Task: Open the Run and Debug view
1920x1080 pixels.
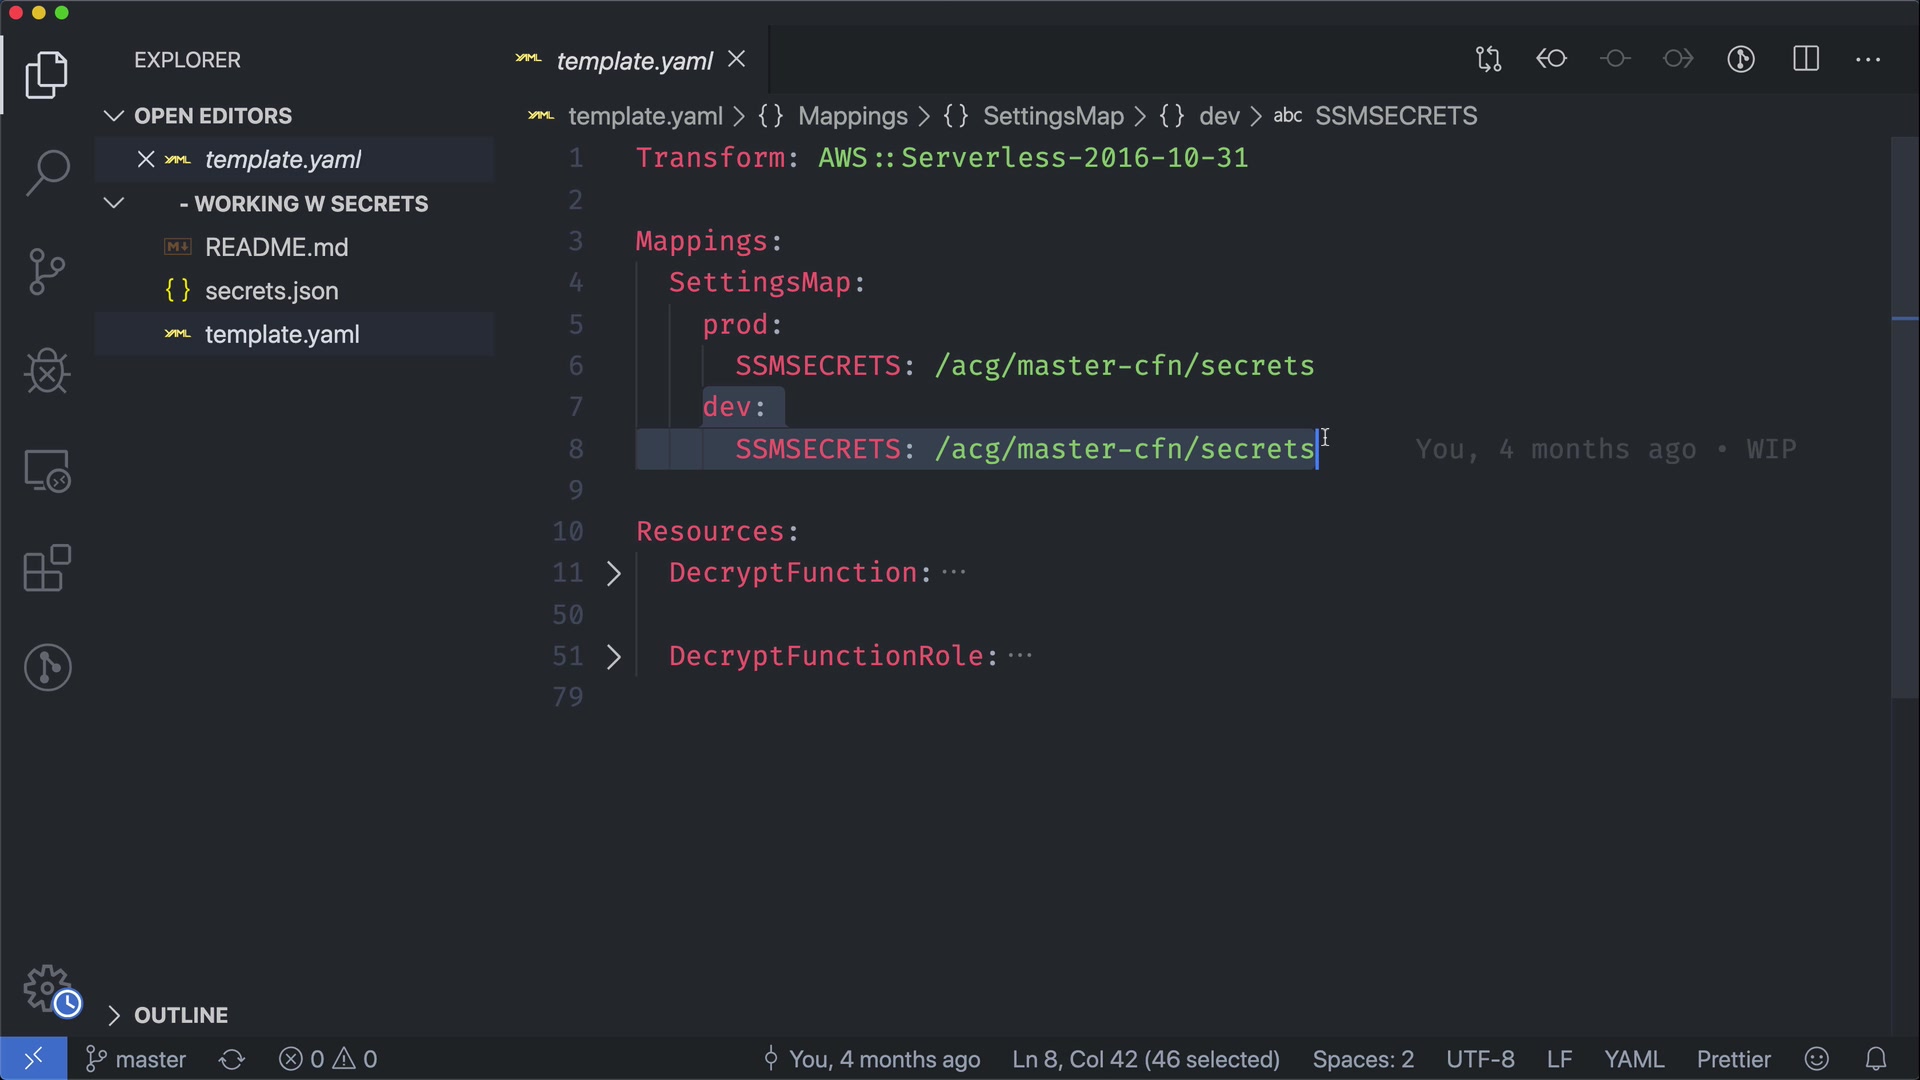Action: point(47,371)
